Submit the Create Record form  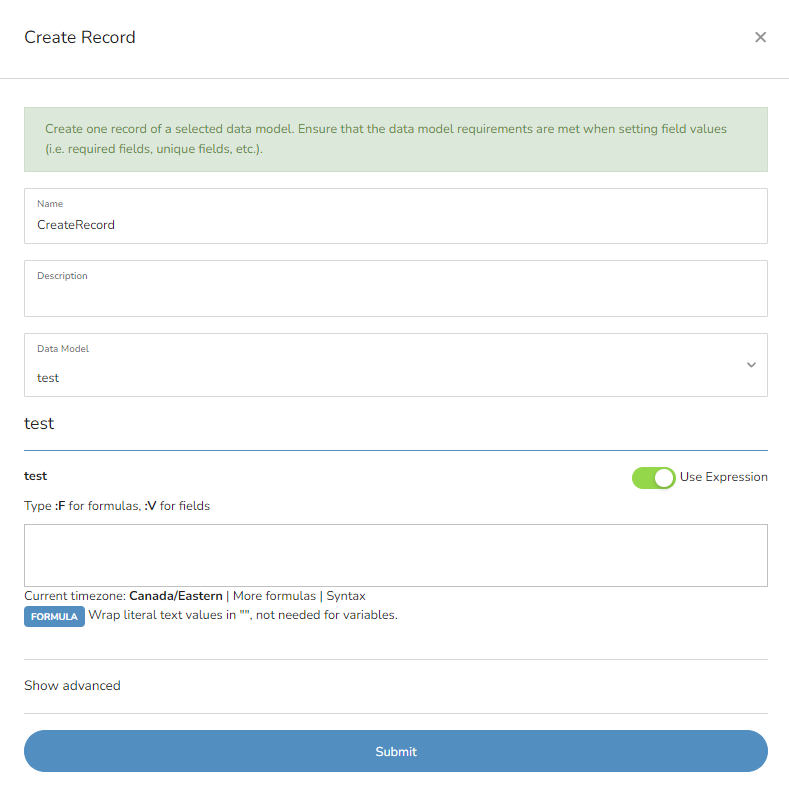pos(396,751)
